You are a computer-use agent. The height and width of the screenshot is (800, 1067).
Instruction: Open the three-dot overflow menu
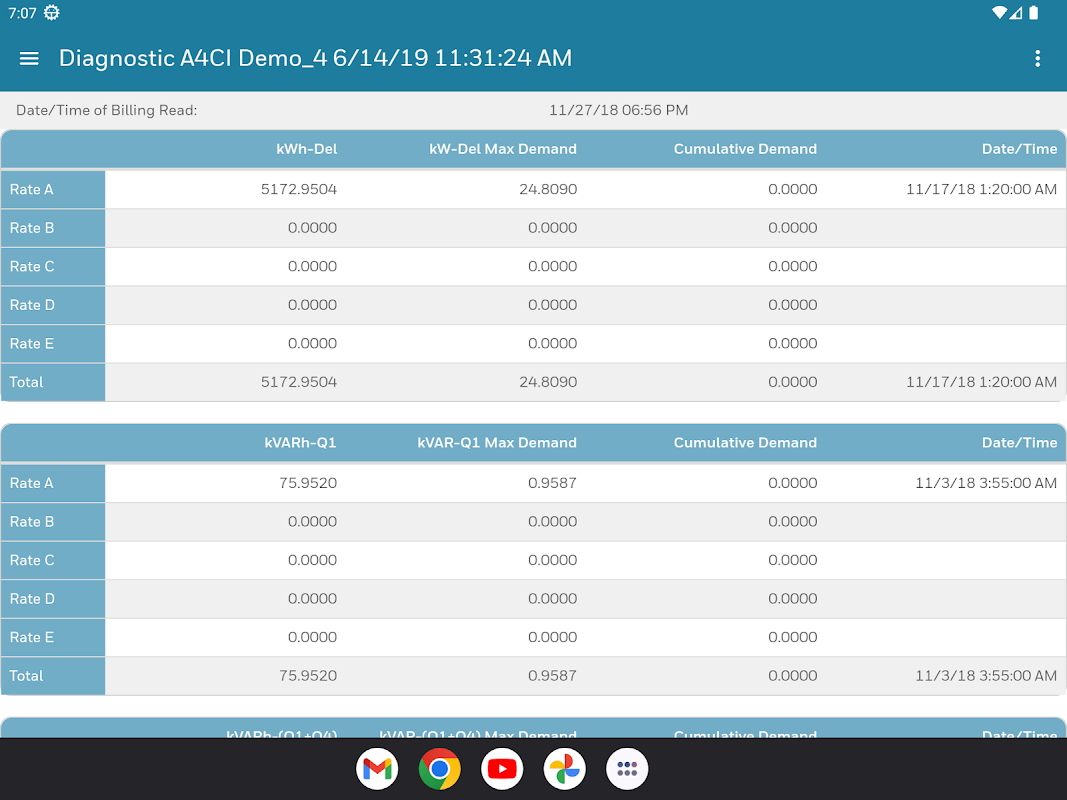coord(1037,59)
